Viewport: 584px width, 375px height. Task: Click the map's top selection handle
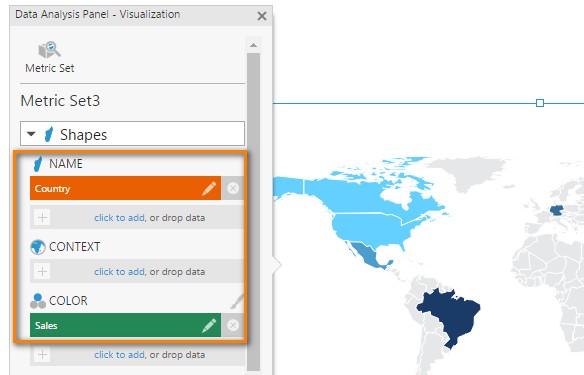pos(540,103)
